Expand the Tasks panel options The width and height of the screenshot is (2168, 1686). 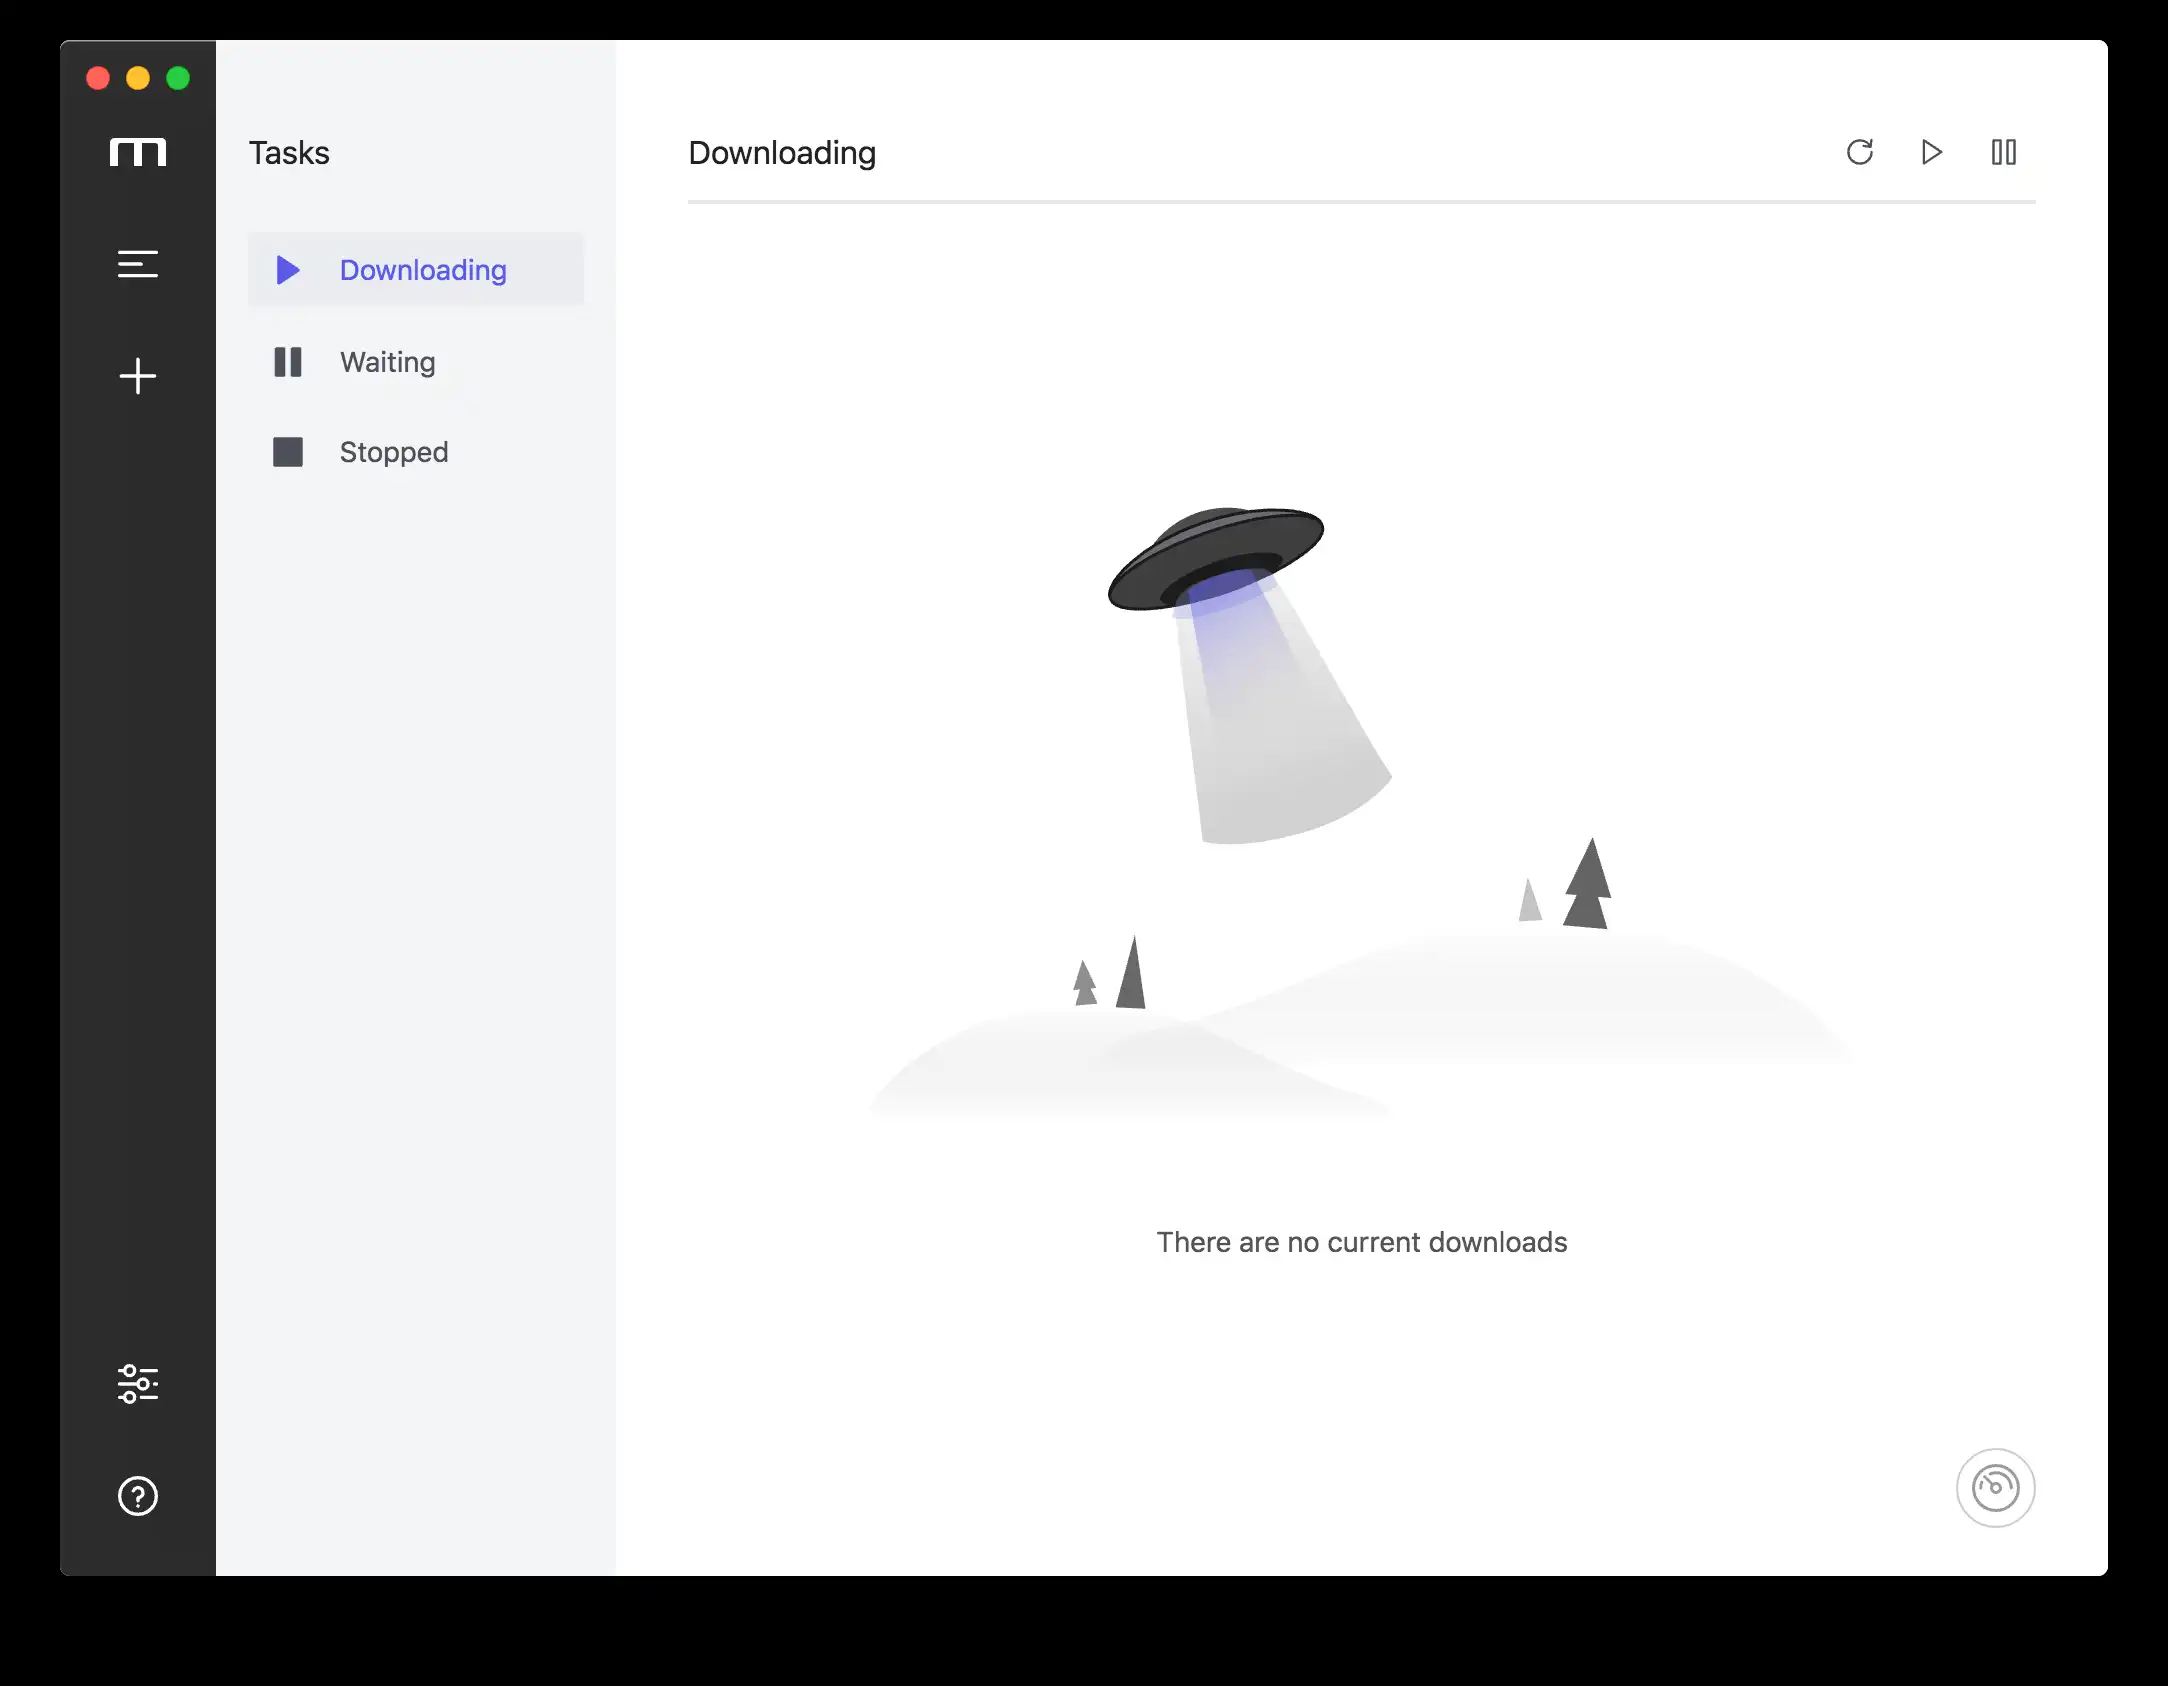pos(139,264)
